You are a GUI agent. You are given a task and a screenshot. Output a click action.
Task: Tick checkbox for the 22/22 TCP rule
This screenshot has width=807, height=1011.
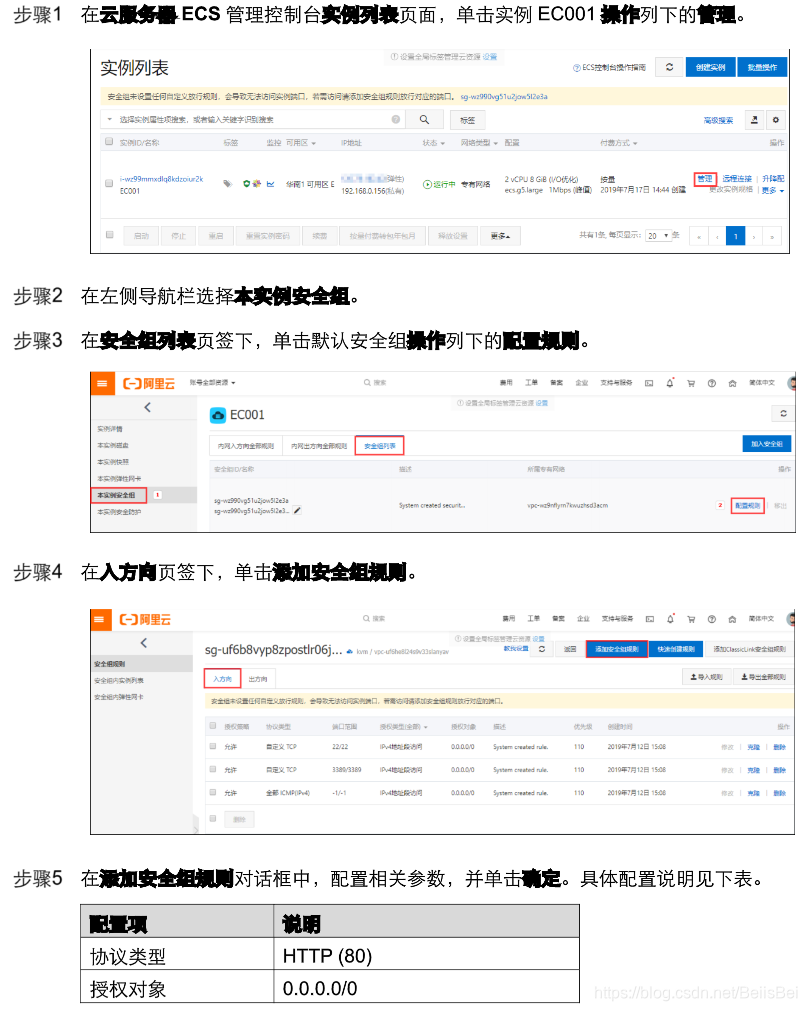pyautogui.click(x=213, y=746)
